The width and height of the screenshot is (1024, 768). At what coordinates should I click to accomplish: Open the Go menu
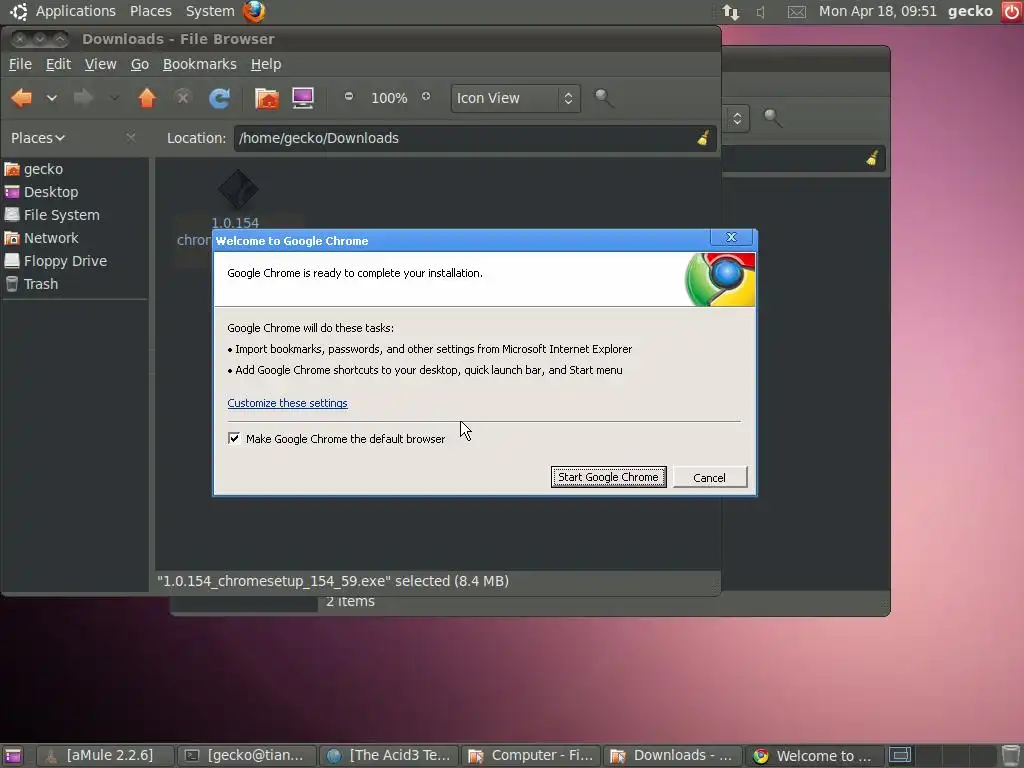(140, 64)
